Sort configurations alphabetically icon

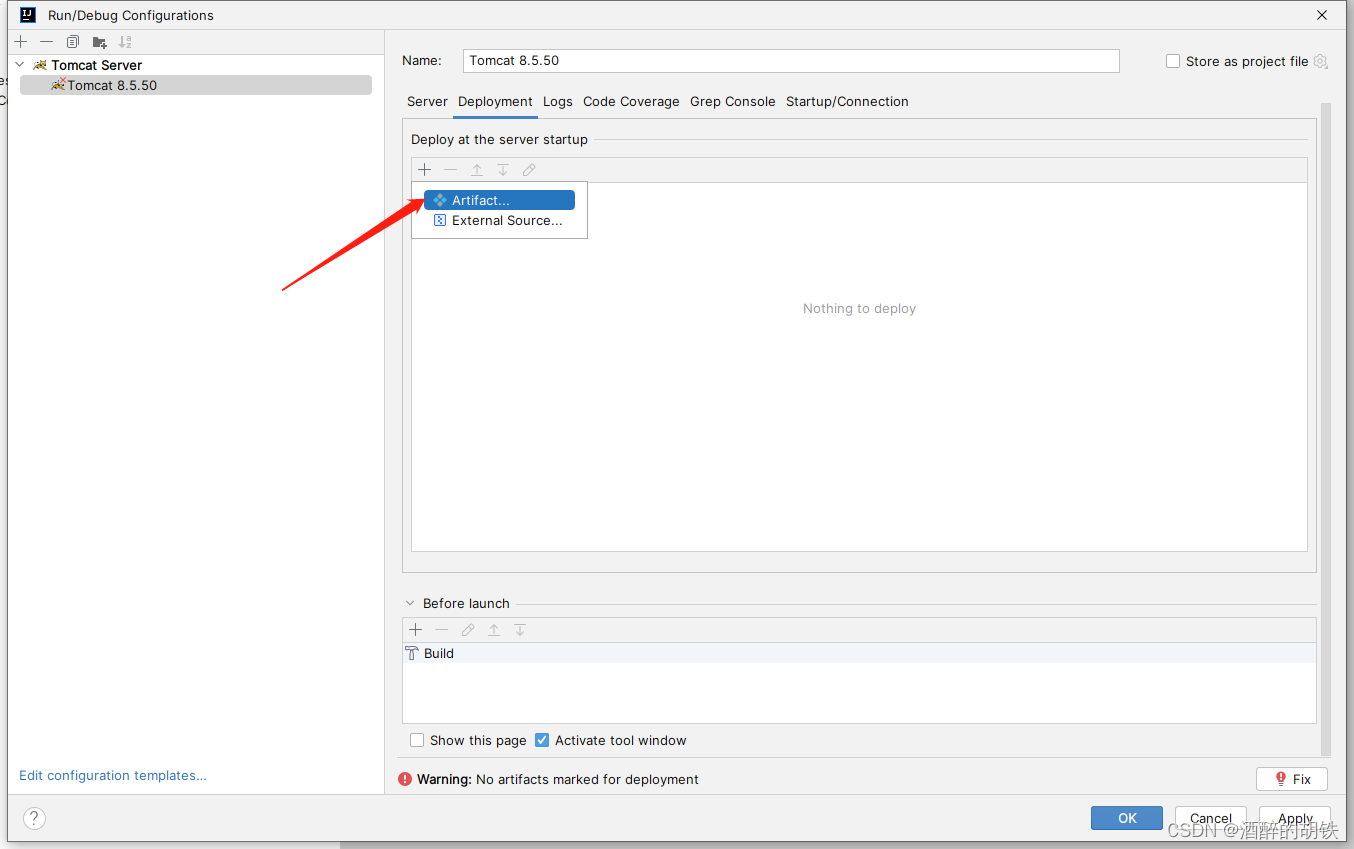click(125, 42)
